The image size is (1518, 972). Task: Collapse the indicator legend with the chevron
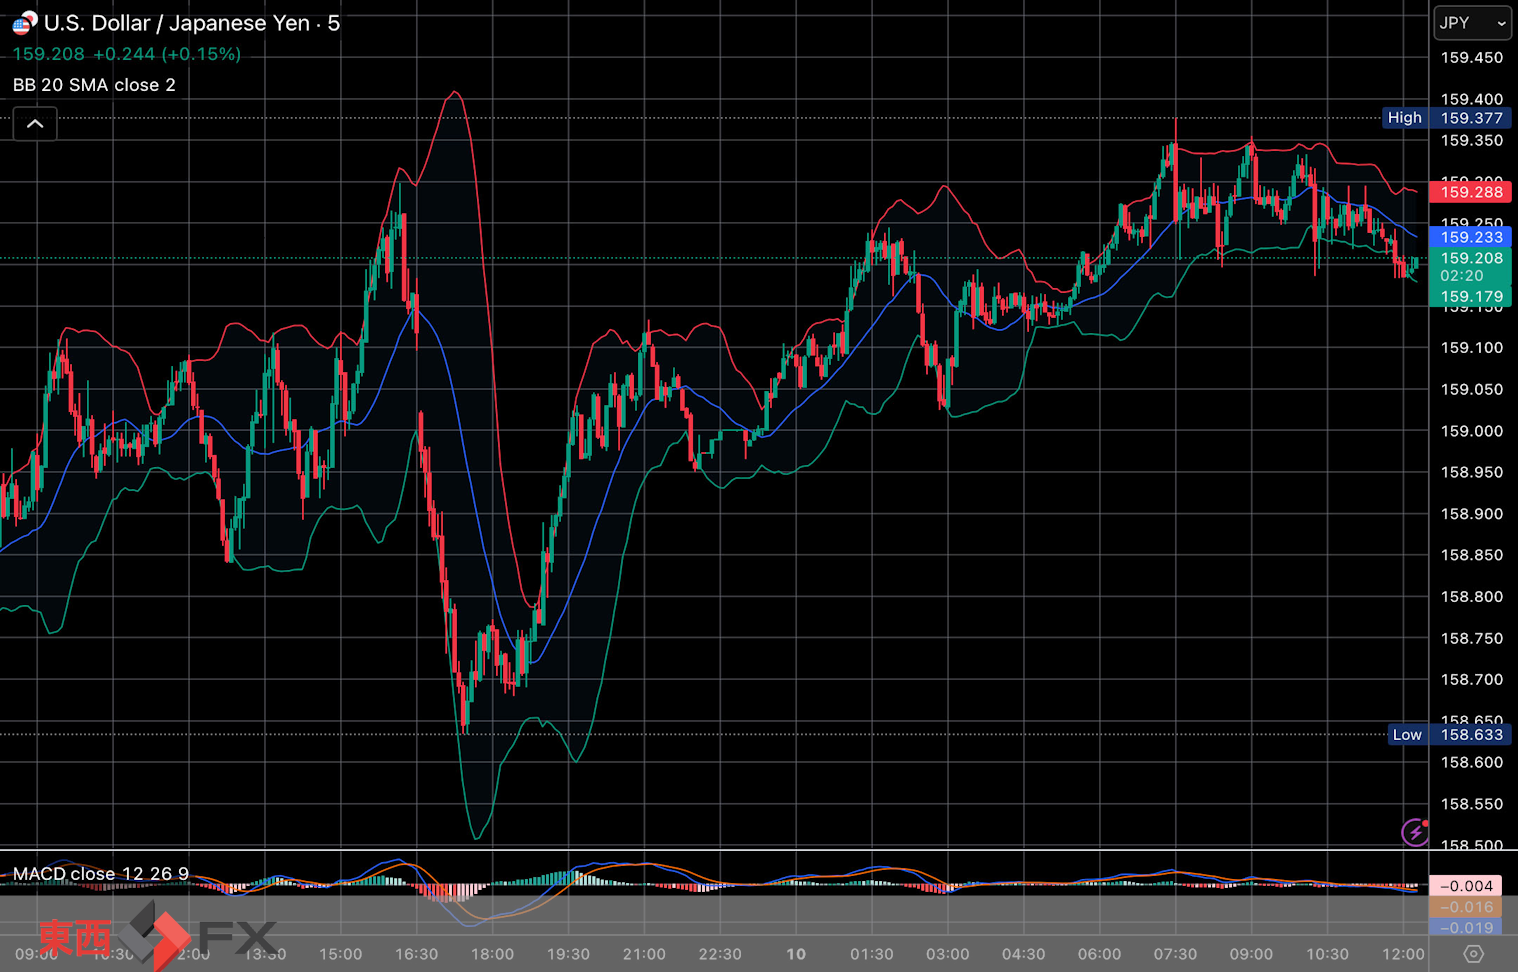coord(35,124)
